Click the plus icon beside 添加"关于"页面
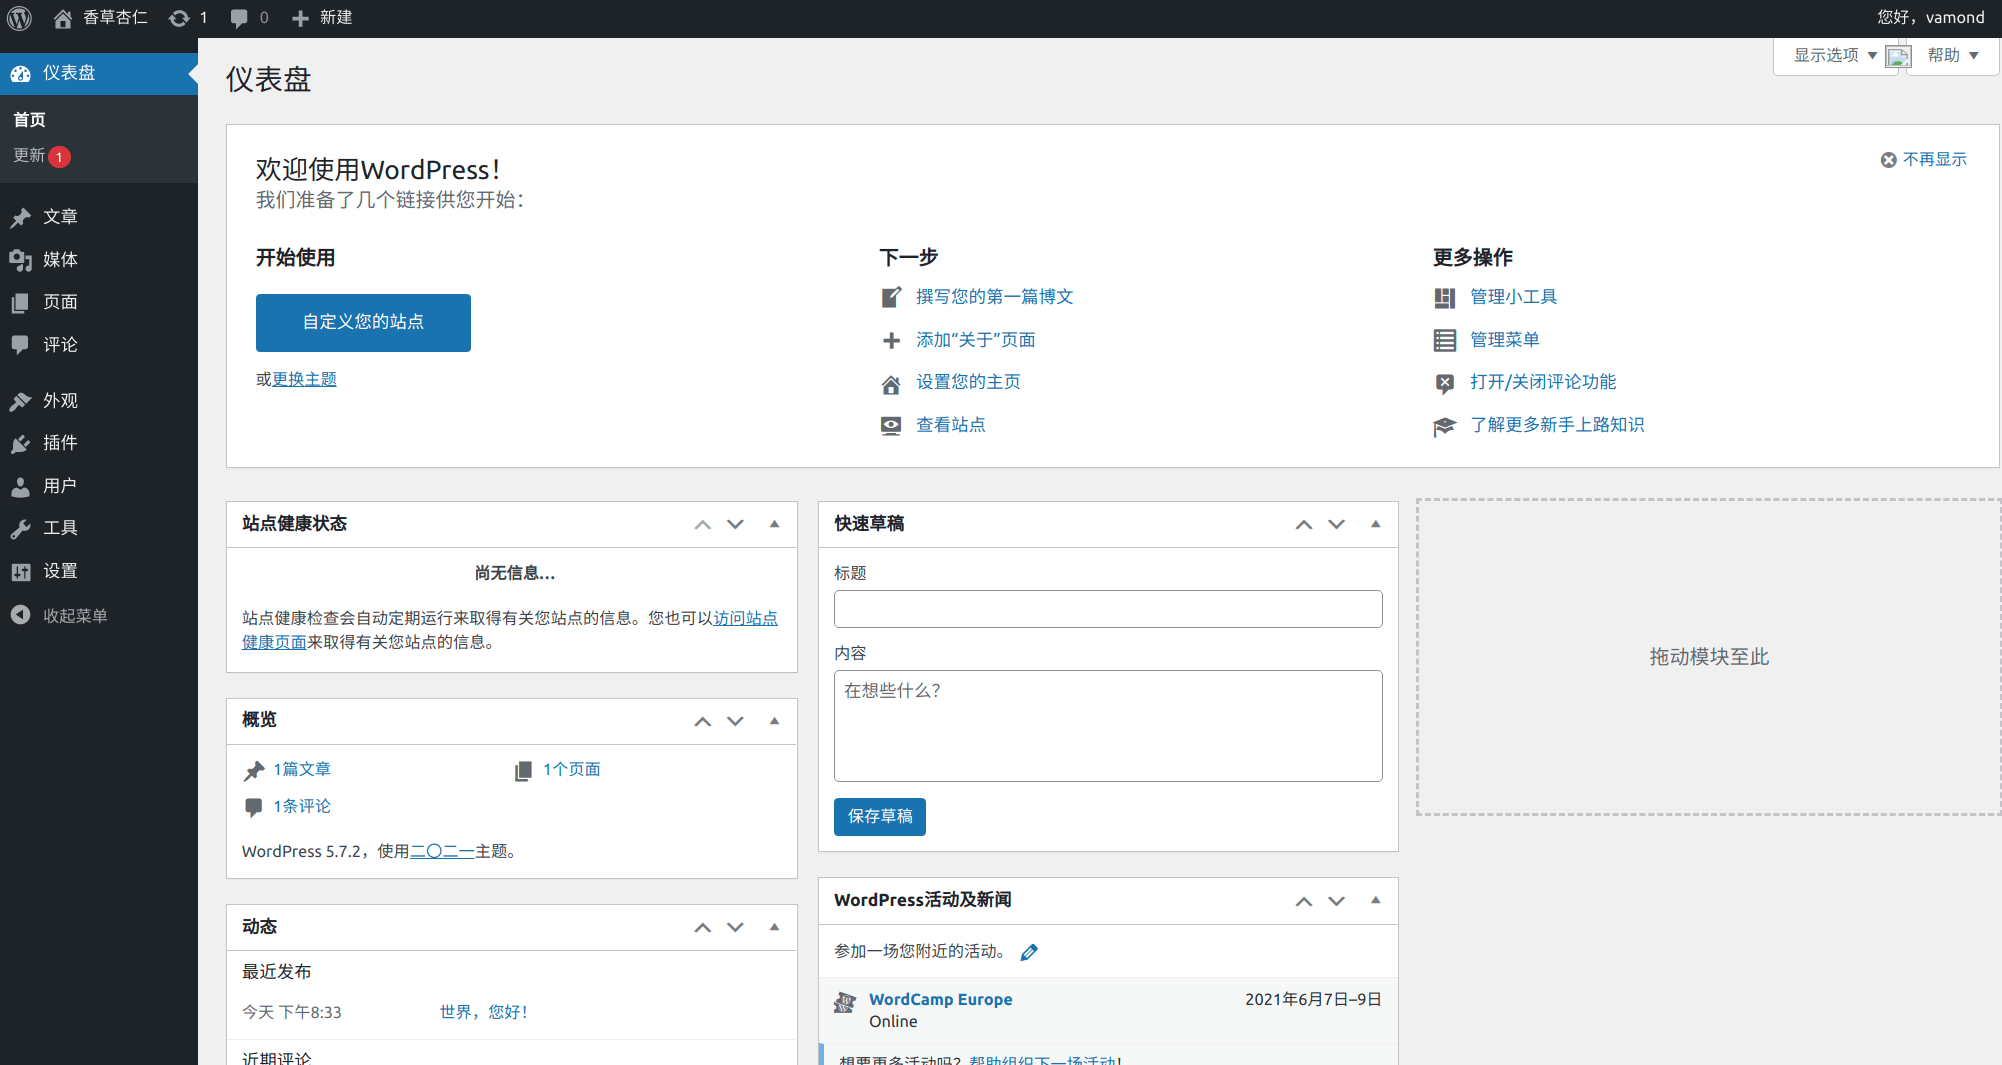 click(x=891, y=341)
